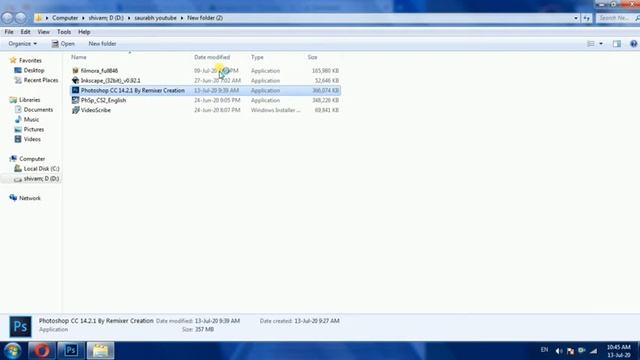Create a New folder from the toolbar
The width and height of the screenshot is (640, 360).
(102, 44)
